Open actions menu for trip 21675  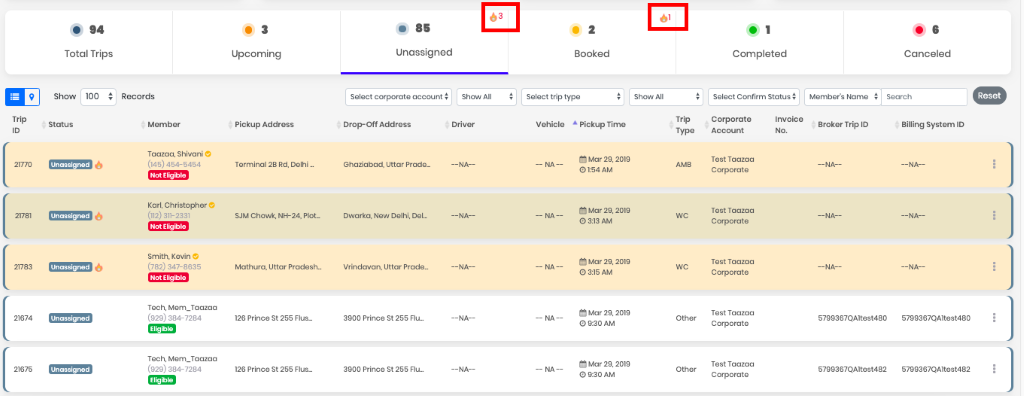[994, 369]
